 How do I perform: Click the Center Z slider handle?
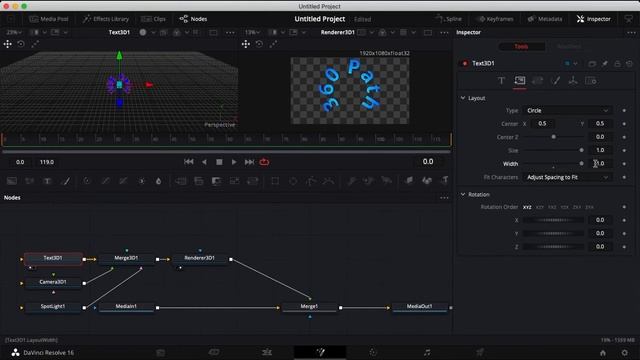click(x=553, y=137)
